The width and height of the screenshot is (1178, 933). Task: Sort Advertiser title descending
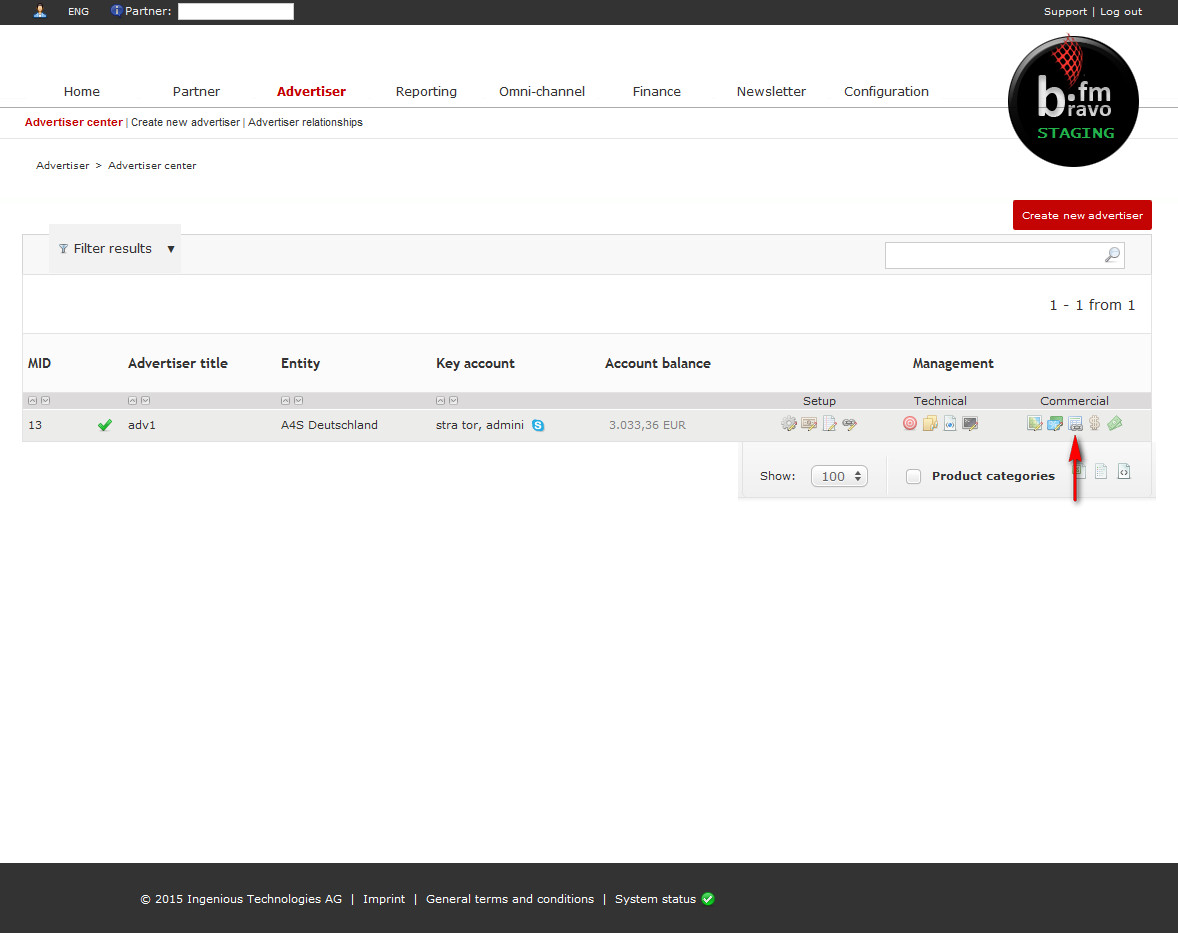tap(146, 400)
